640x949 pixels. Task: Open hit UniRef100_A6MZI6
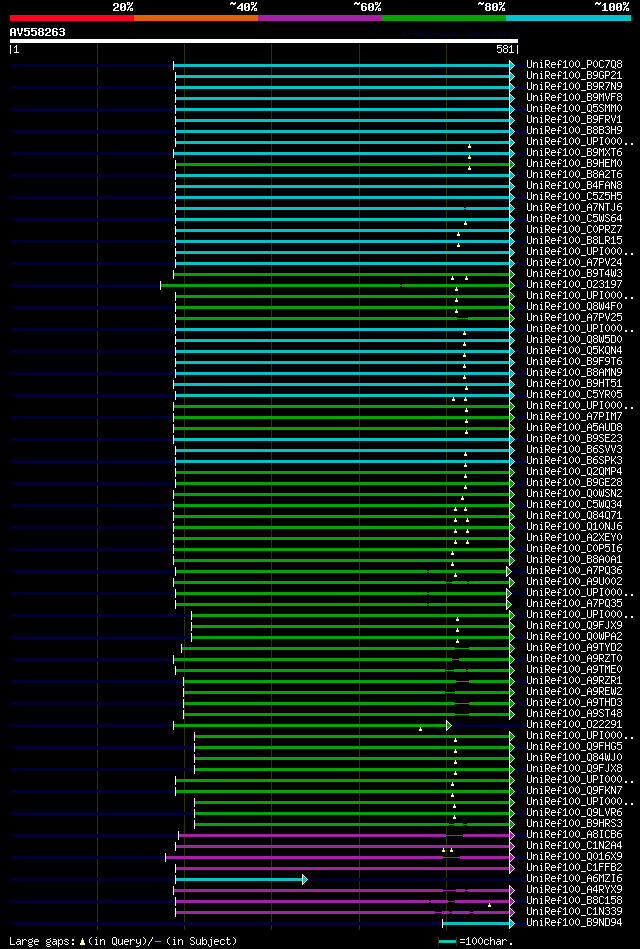pos(574,879)
